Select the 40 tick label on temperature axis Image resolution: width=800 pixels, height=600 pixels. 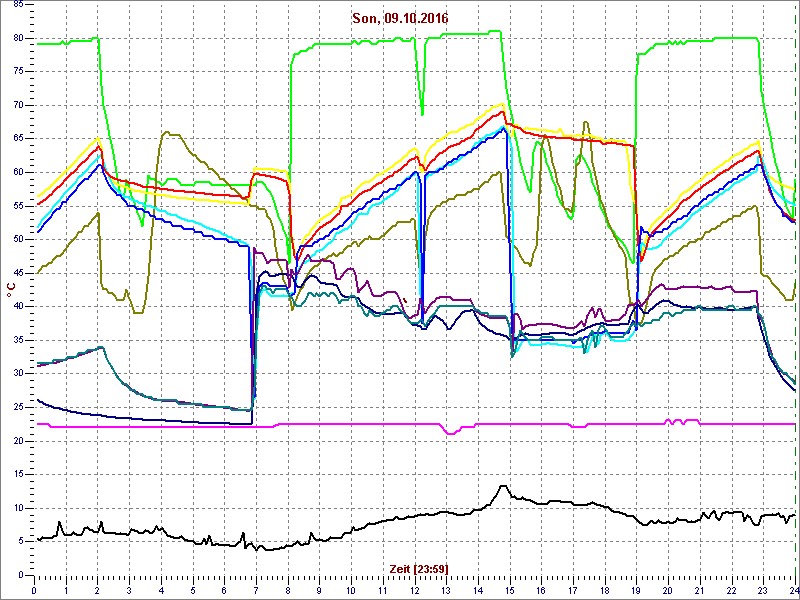(x=17, y=307)
